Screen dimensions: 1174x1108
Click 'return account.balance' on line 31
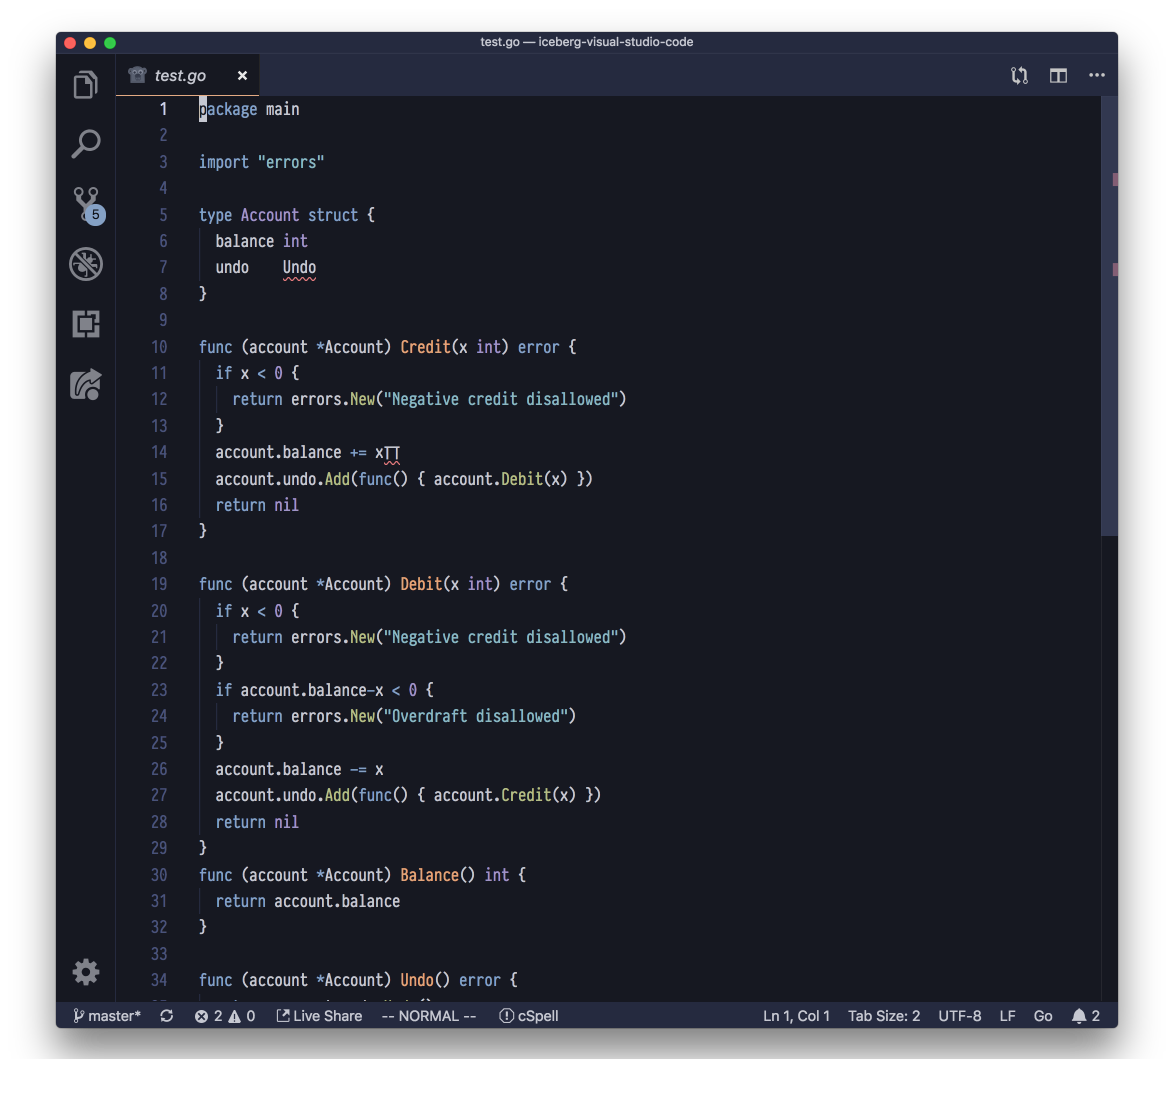tap(307, 901)
